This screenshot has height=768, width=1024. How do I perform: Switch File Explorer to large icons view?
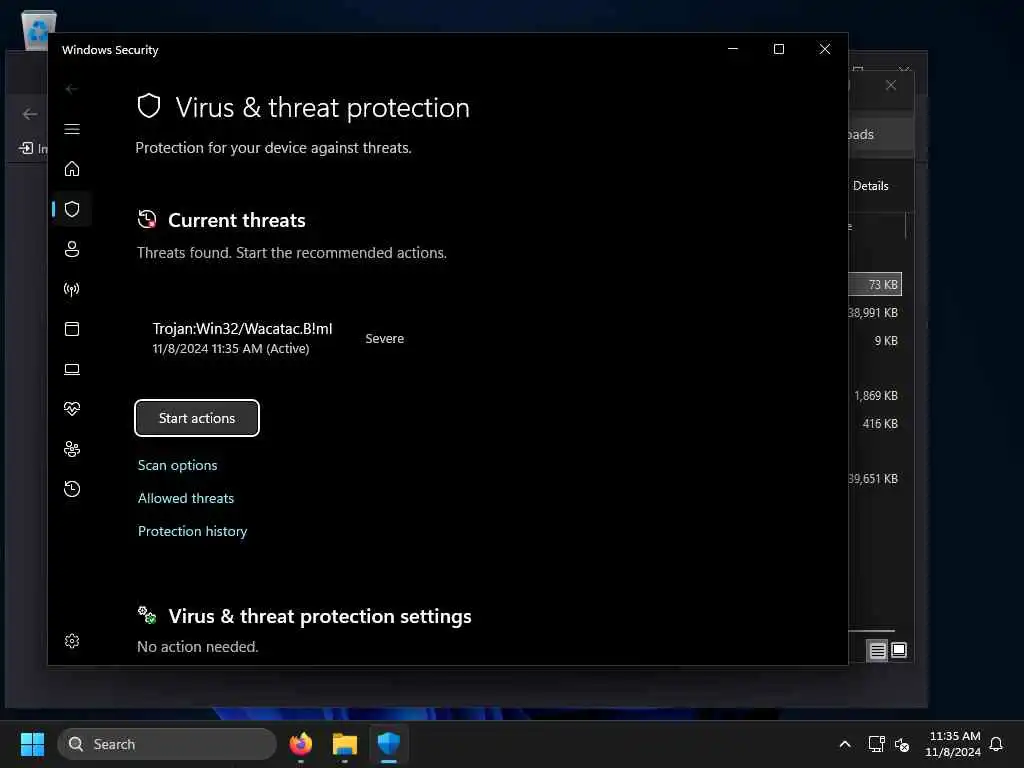tap(899, 650)
